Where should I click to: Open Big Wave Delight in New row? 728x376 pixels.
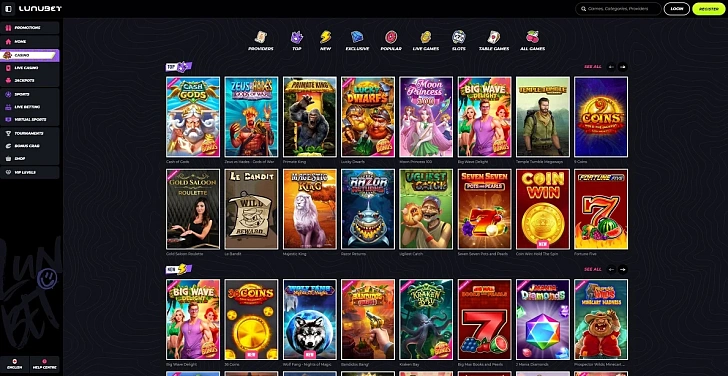tap(193, 319)
